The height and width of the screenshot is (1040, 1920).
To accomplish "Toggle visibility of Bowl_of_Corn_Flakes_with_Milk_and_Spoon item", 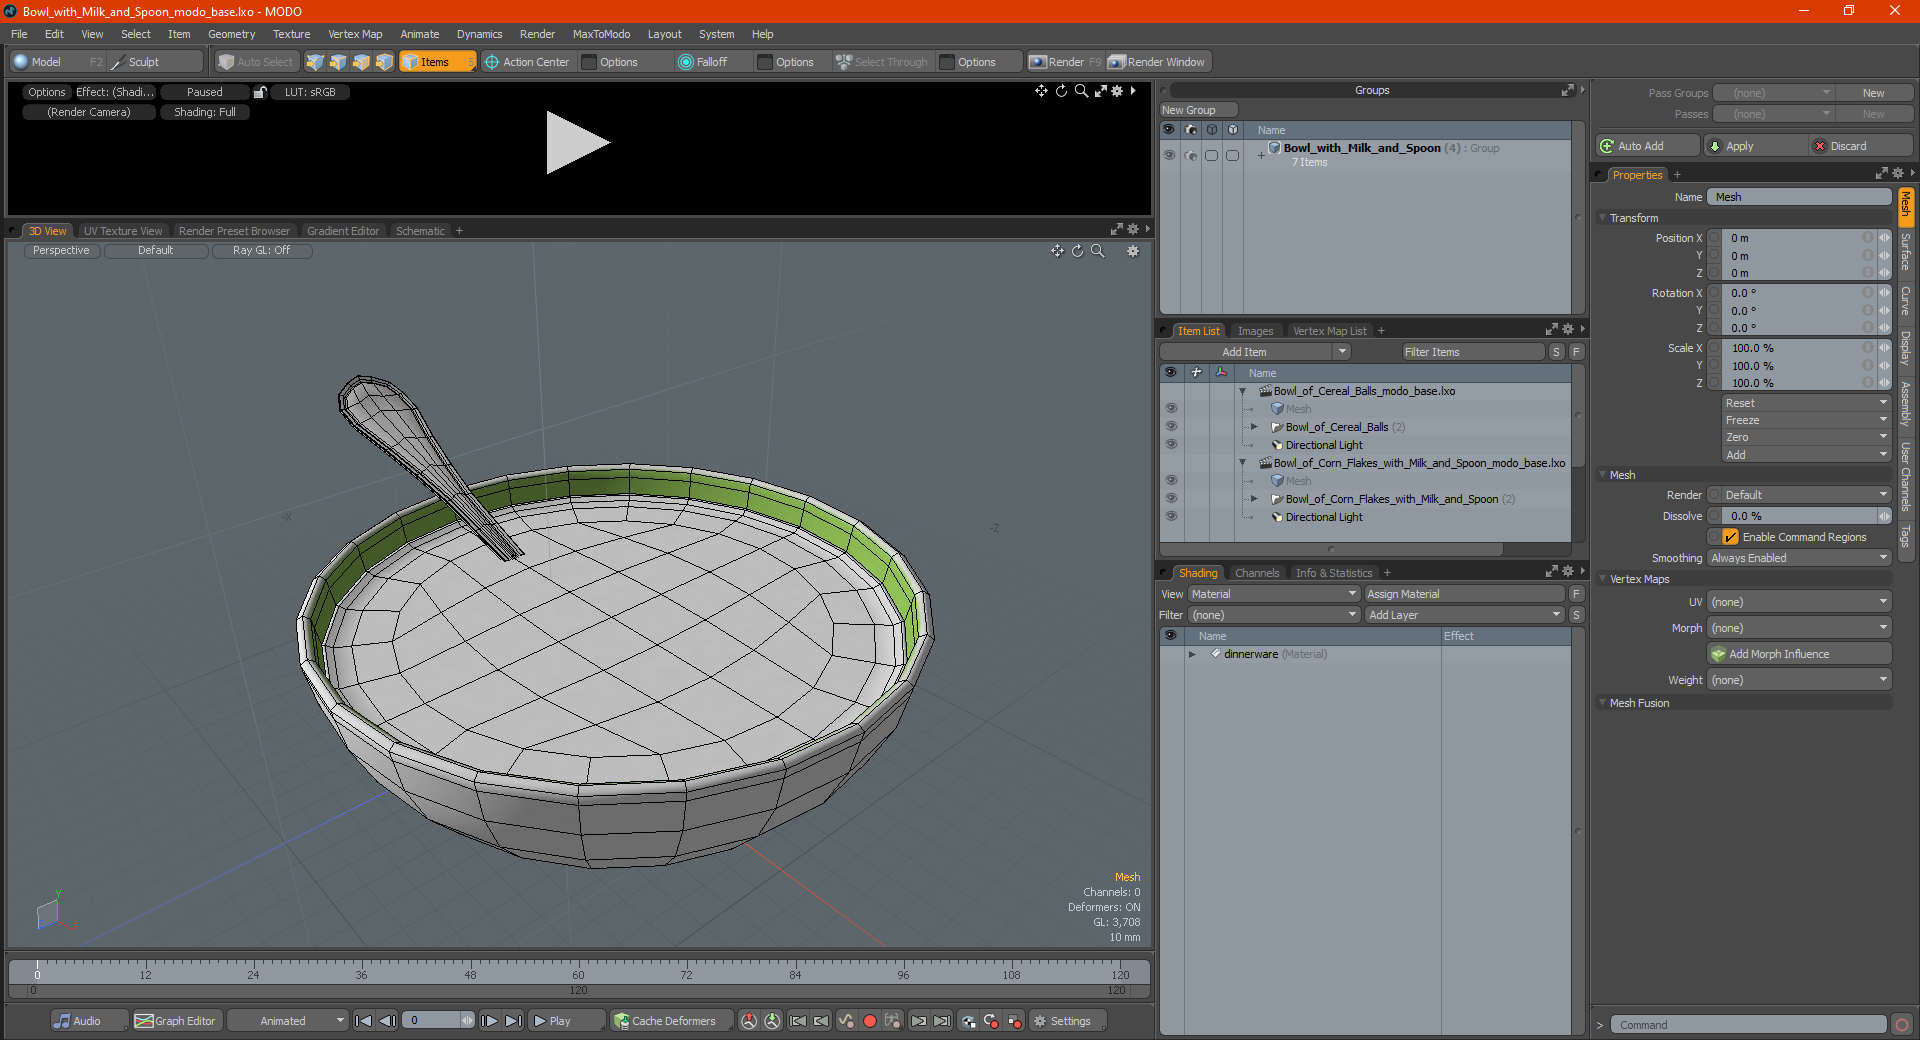I will click(x=1171, y=499).
